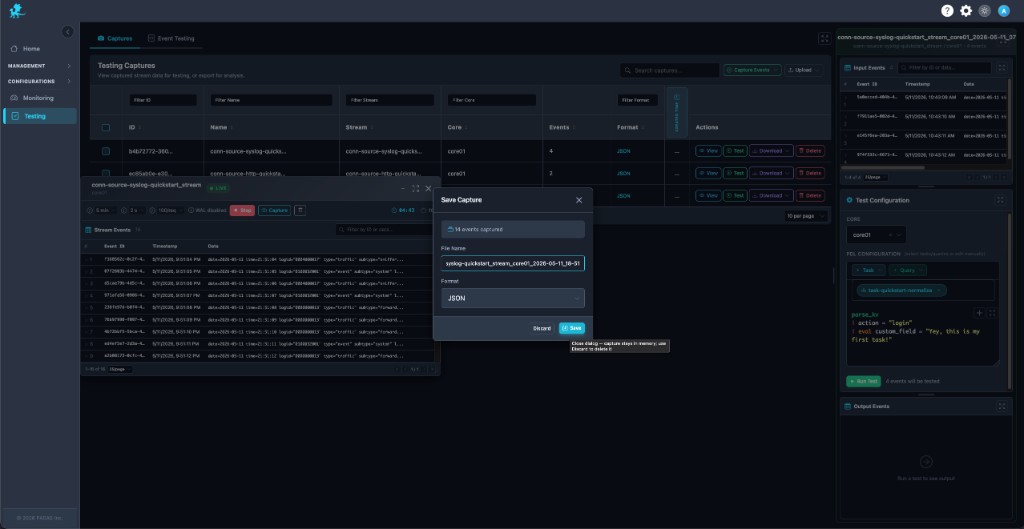Click the Task button in FDL configuration
The width and height of the screenshot is (1024, 529).
click(869, 270)
